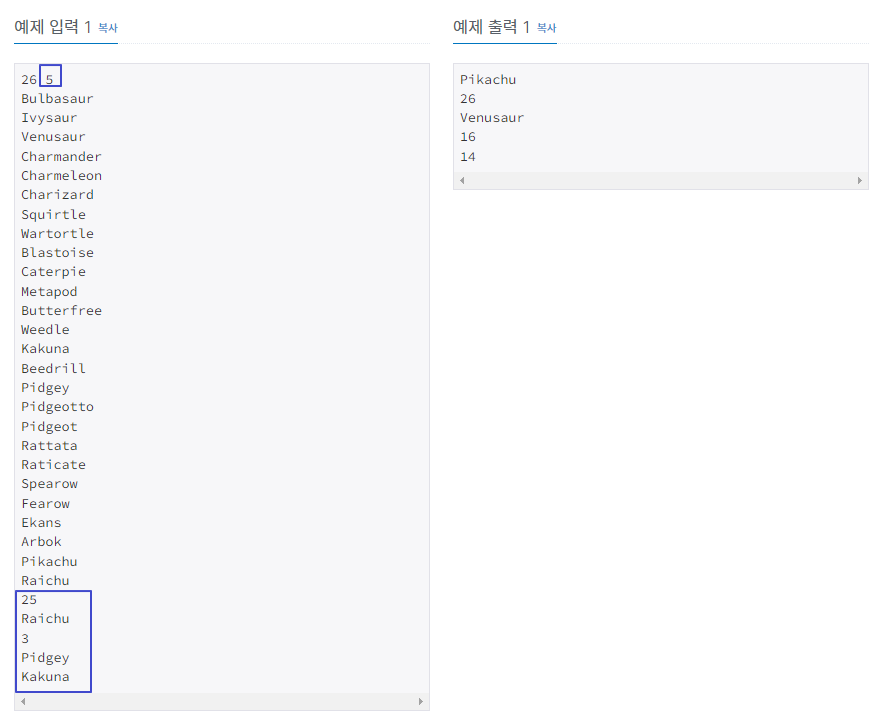880x716 pixels.
Task: Select the Squirtle line
Action: click(x=53, y=214)
